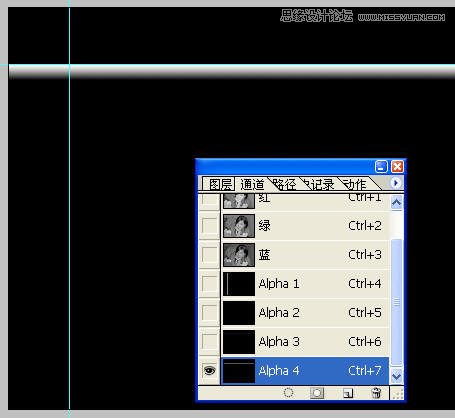
Task: Create new channel icon
Action: (x=348, y=393)
